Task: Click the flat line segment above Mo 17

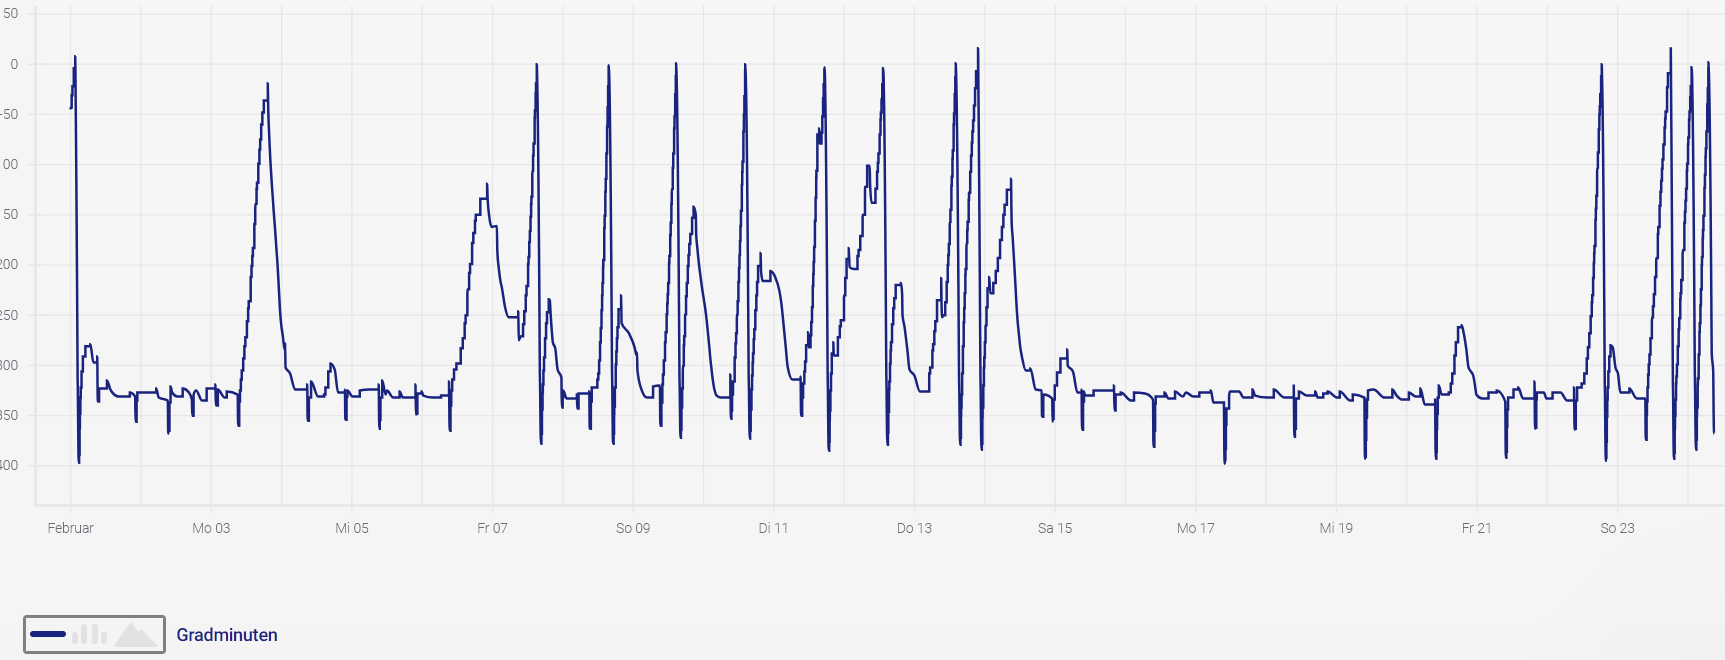Action: click(x=1196, y=393)
